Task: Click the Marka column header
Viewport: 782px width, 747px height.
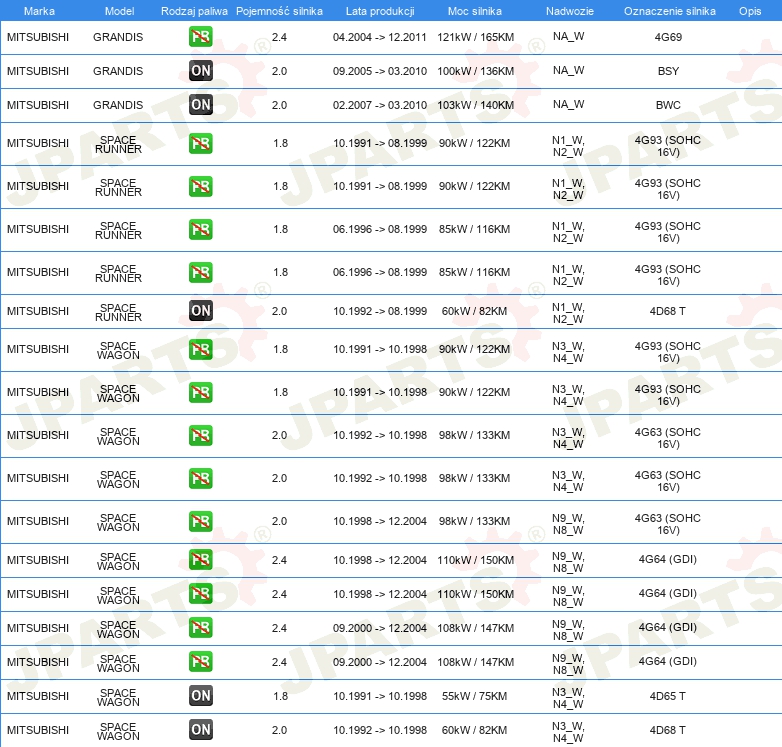Action: click(x=39, y=11)
